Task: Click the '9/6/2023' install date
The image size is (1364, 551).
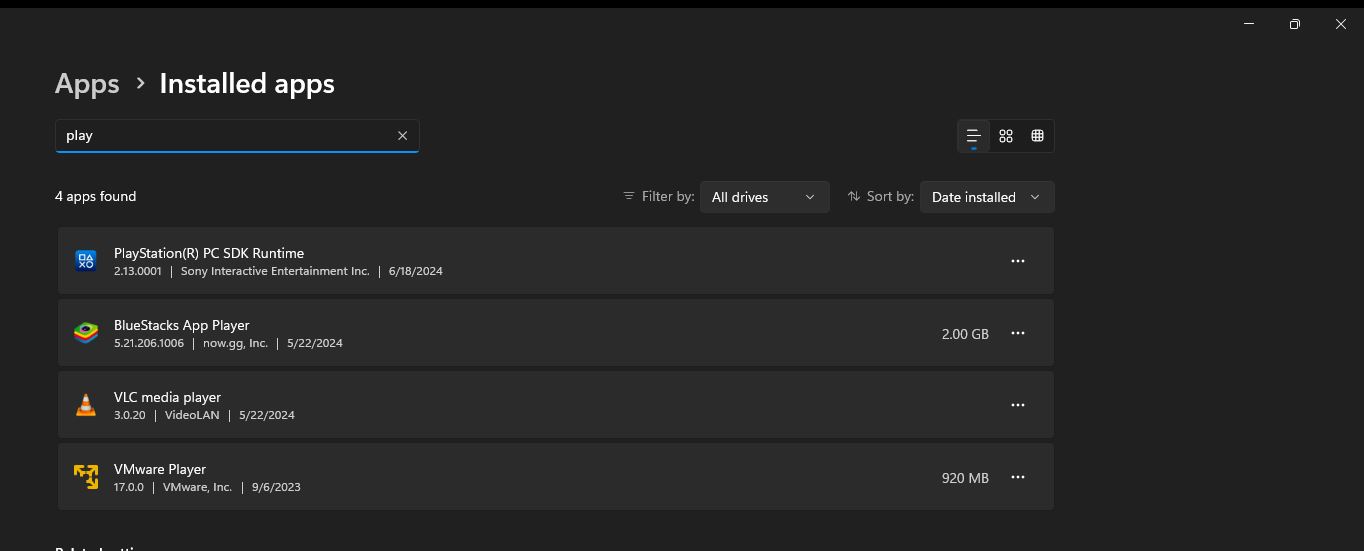Action: [x=276, y=487]
